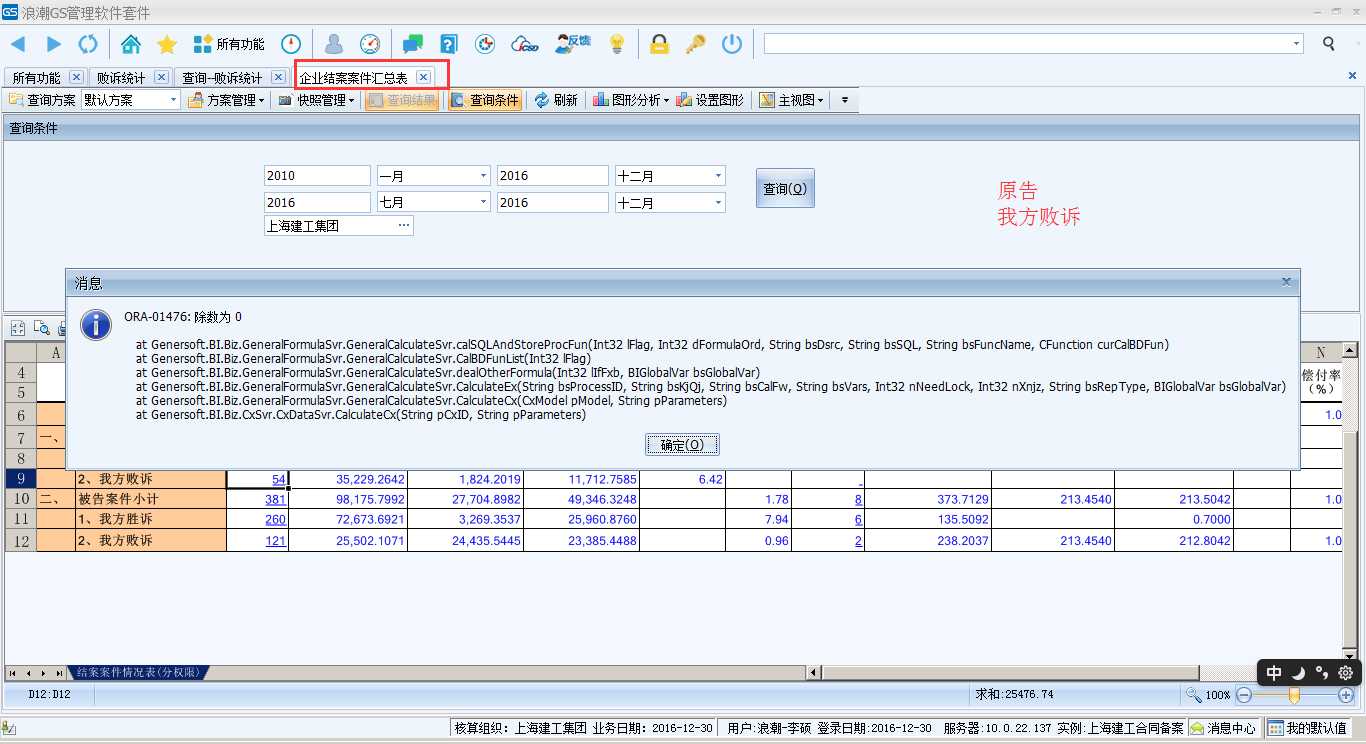Click the IME settings gear icon
Screen dimensions: 1366x744
pyautogui.click(x=1345, y=672)
